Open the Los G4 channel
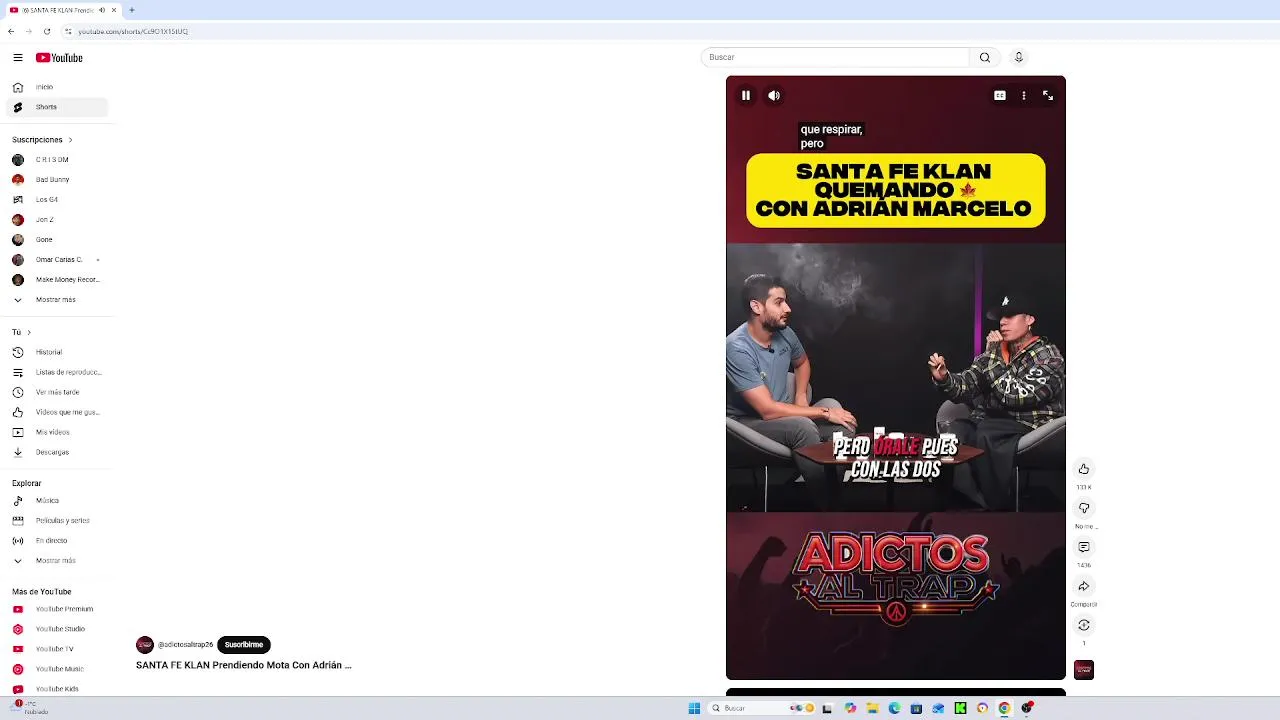Viewport: 1280px width, 720px height. click(x=58, y=200)
